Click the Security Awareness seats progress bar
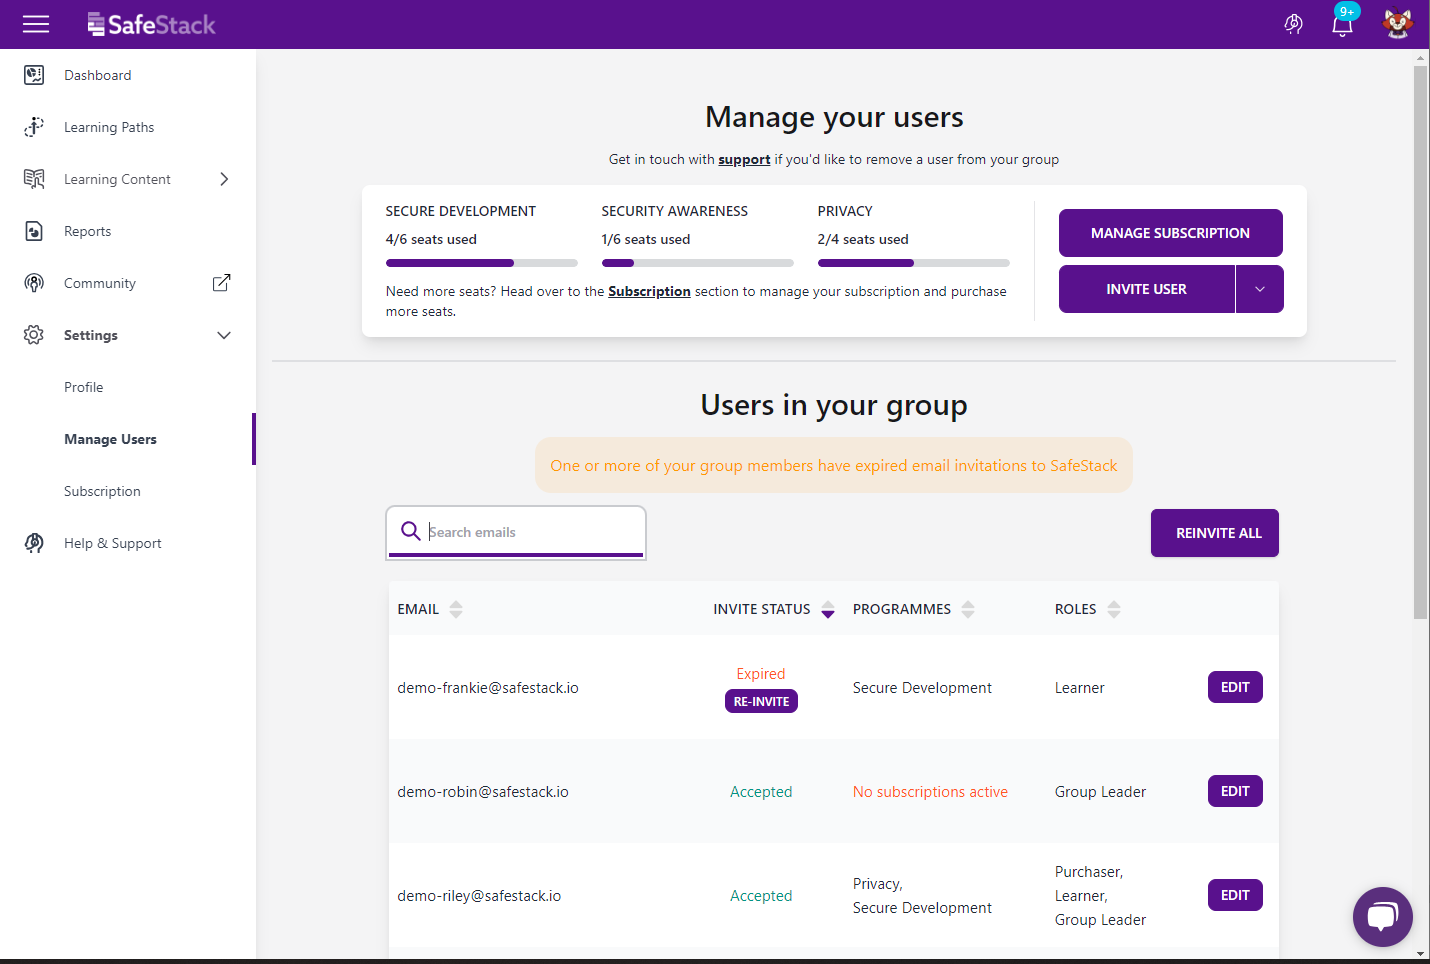The width and height of the screenshot is (1430, 964). pyautogui.click(x=698, y=263)
